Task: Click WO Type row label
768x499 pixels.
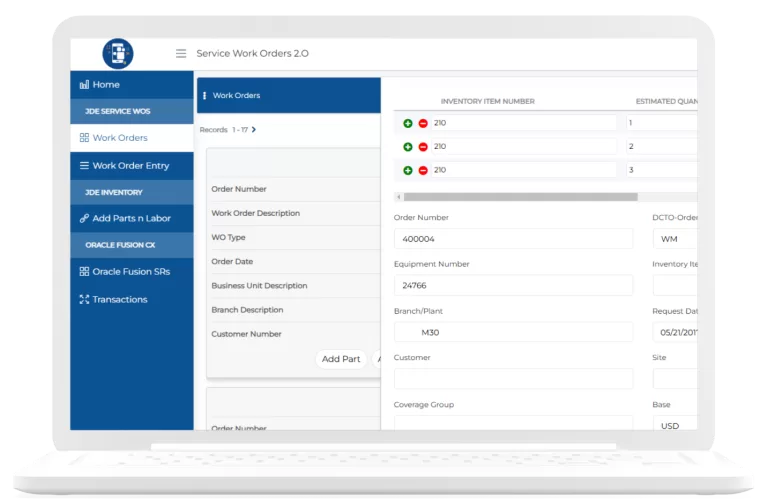Action: coord(228,237)
